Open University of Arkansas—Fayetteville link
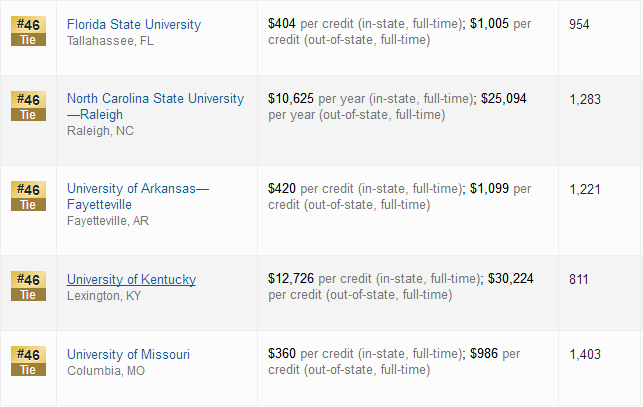Screen dimensions: 643x407 point(138,197)
